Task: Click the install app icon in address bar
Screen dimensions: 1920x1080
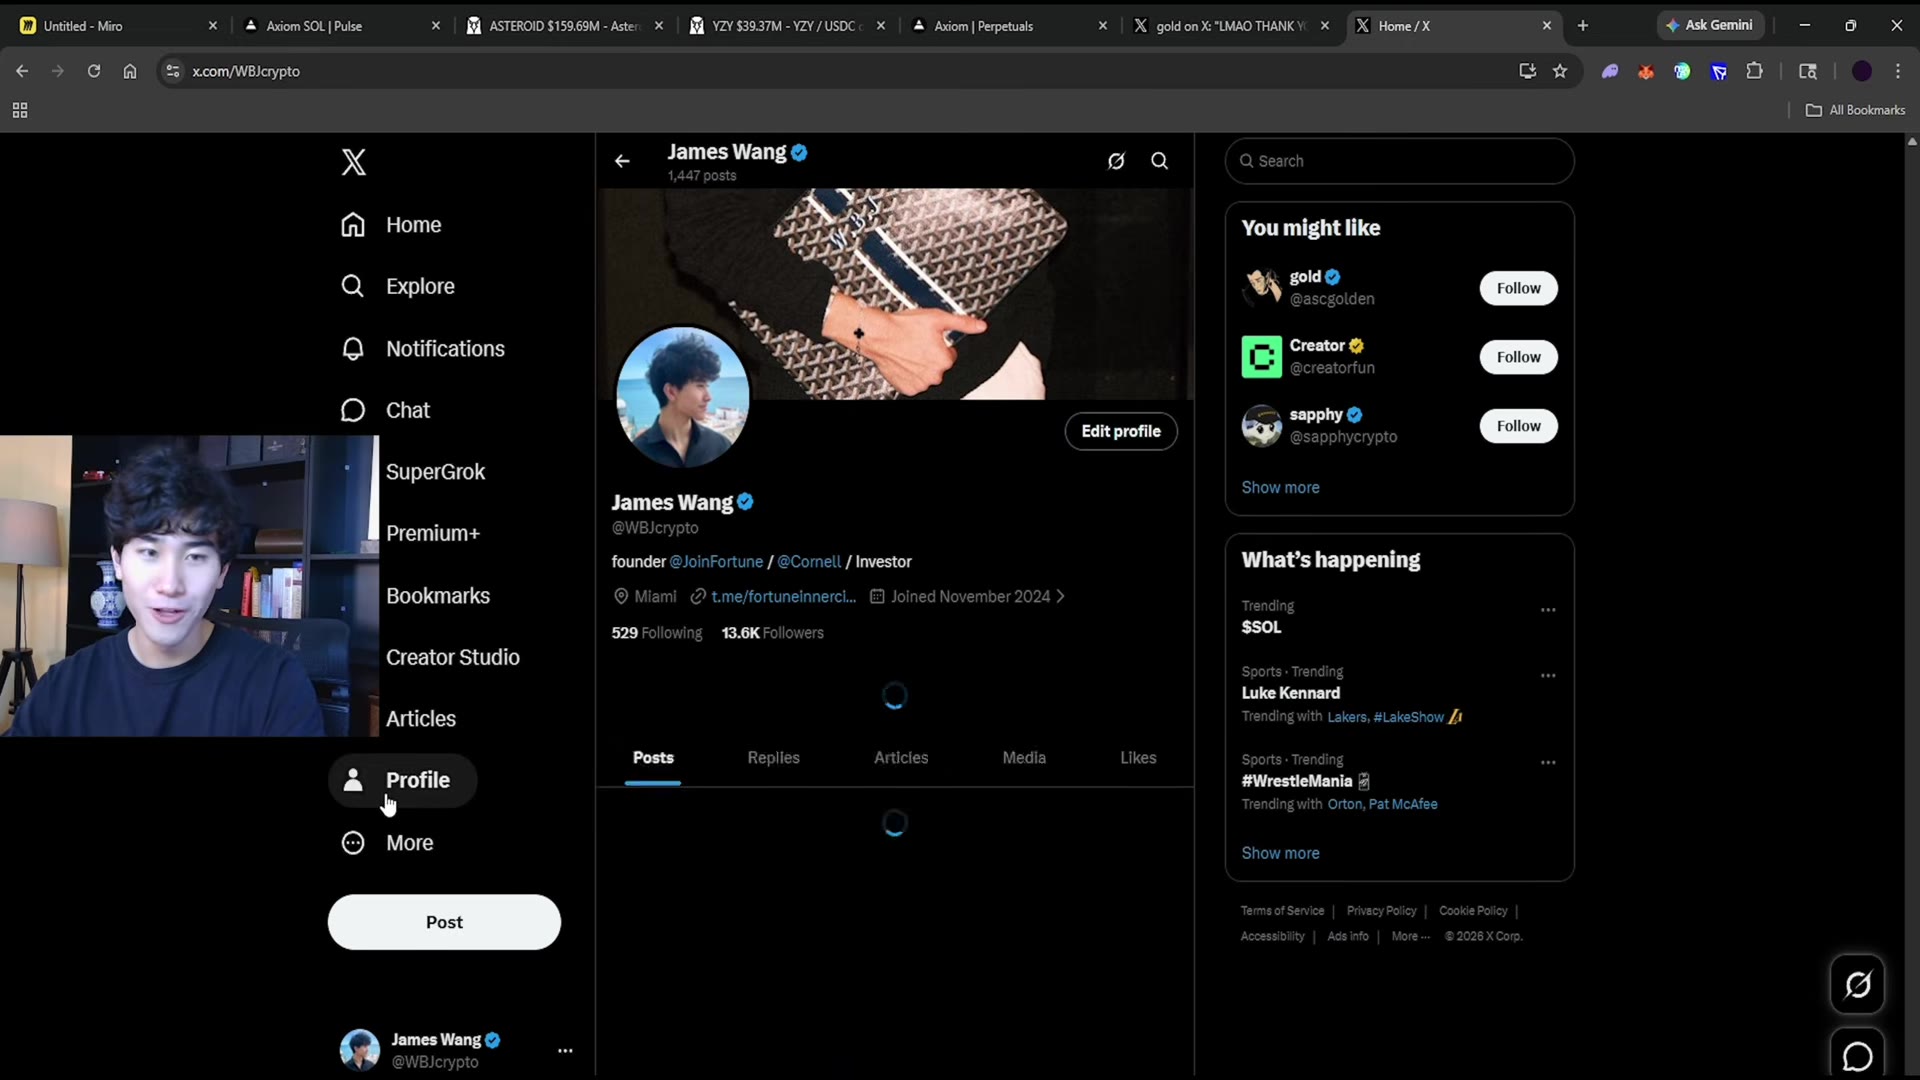Action: [x=1527, y=71]
